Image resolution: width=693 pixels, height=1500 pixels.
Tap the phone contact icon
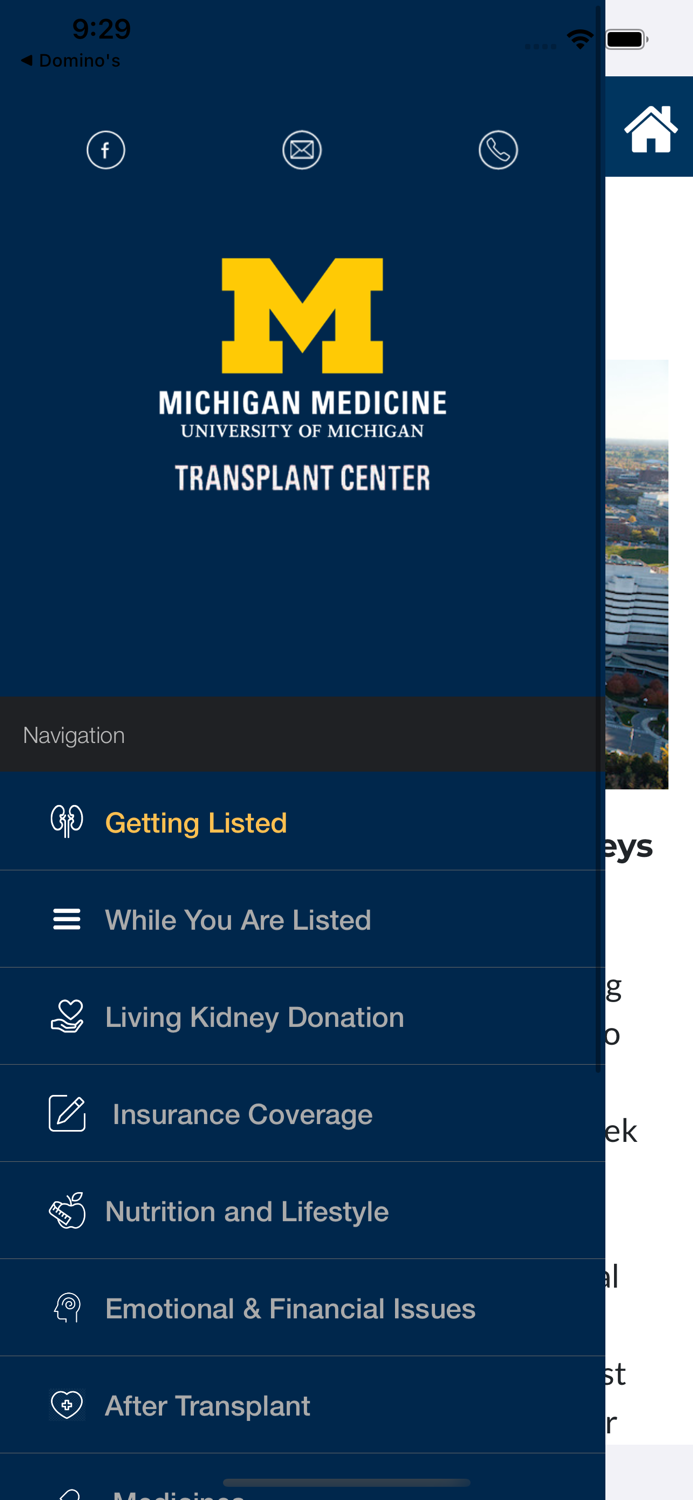499,149
